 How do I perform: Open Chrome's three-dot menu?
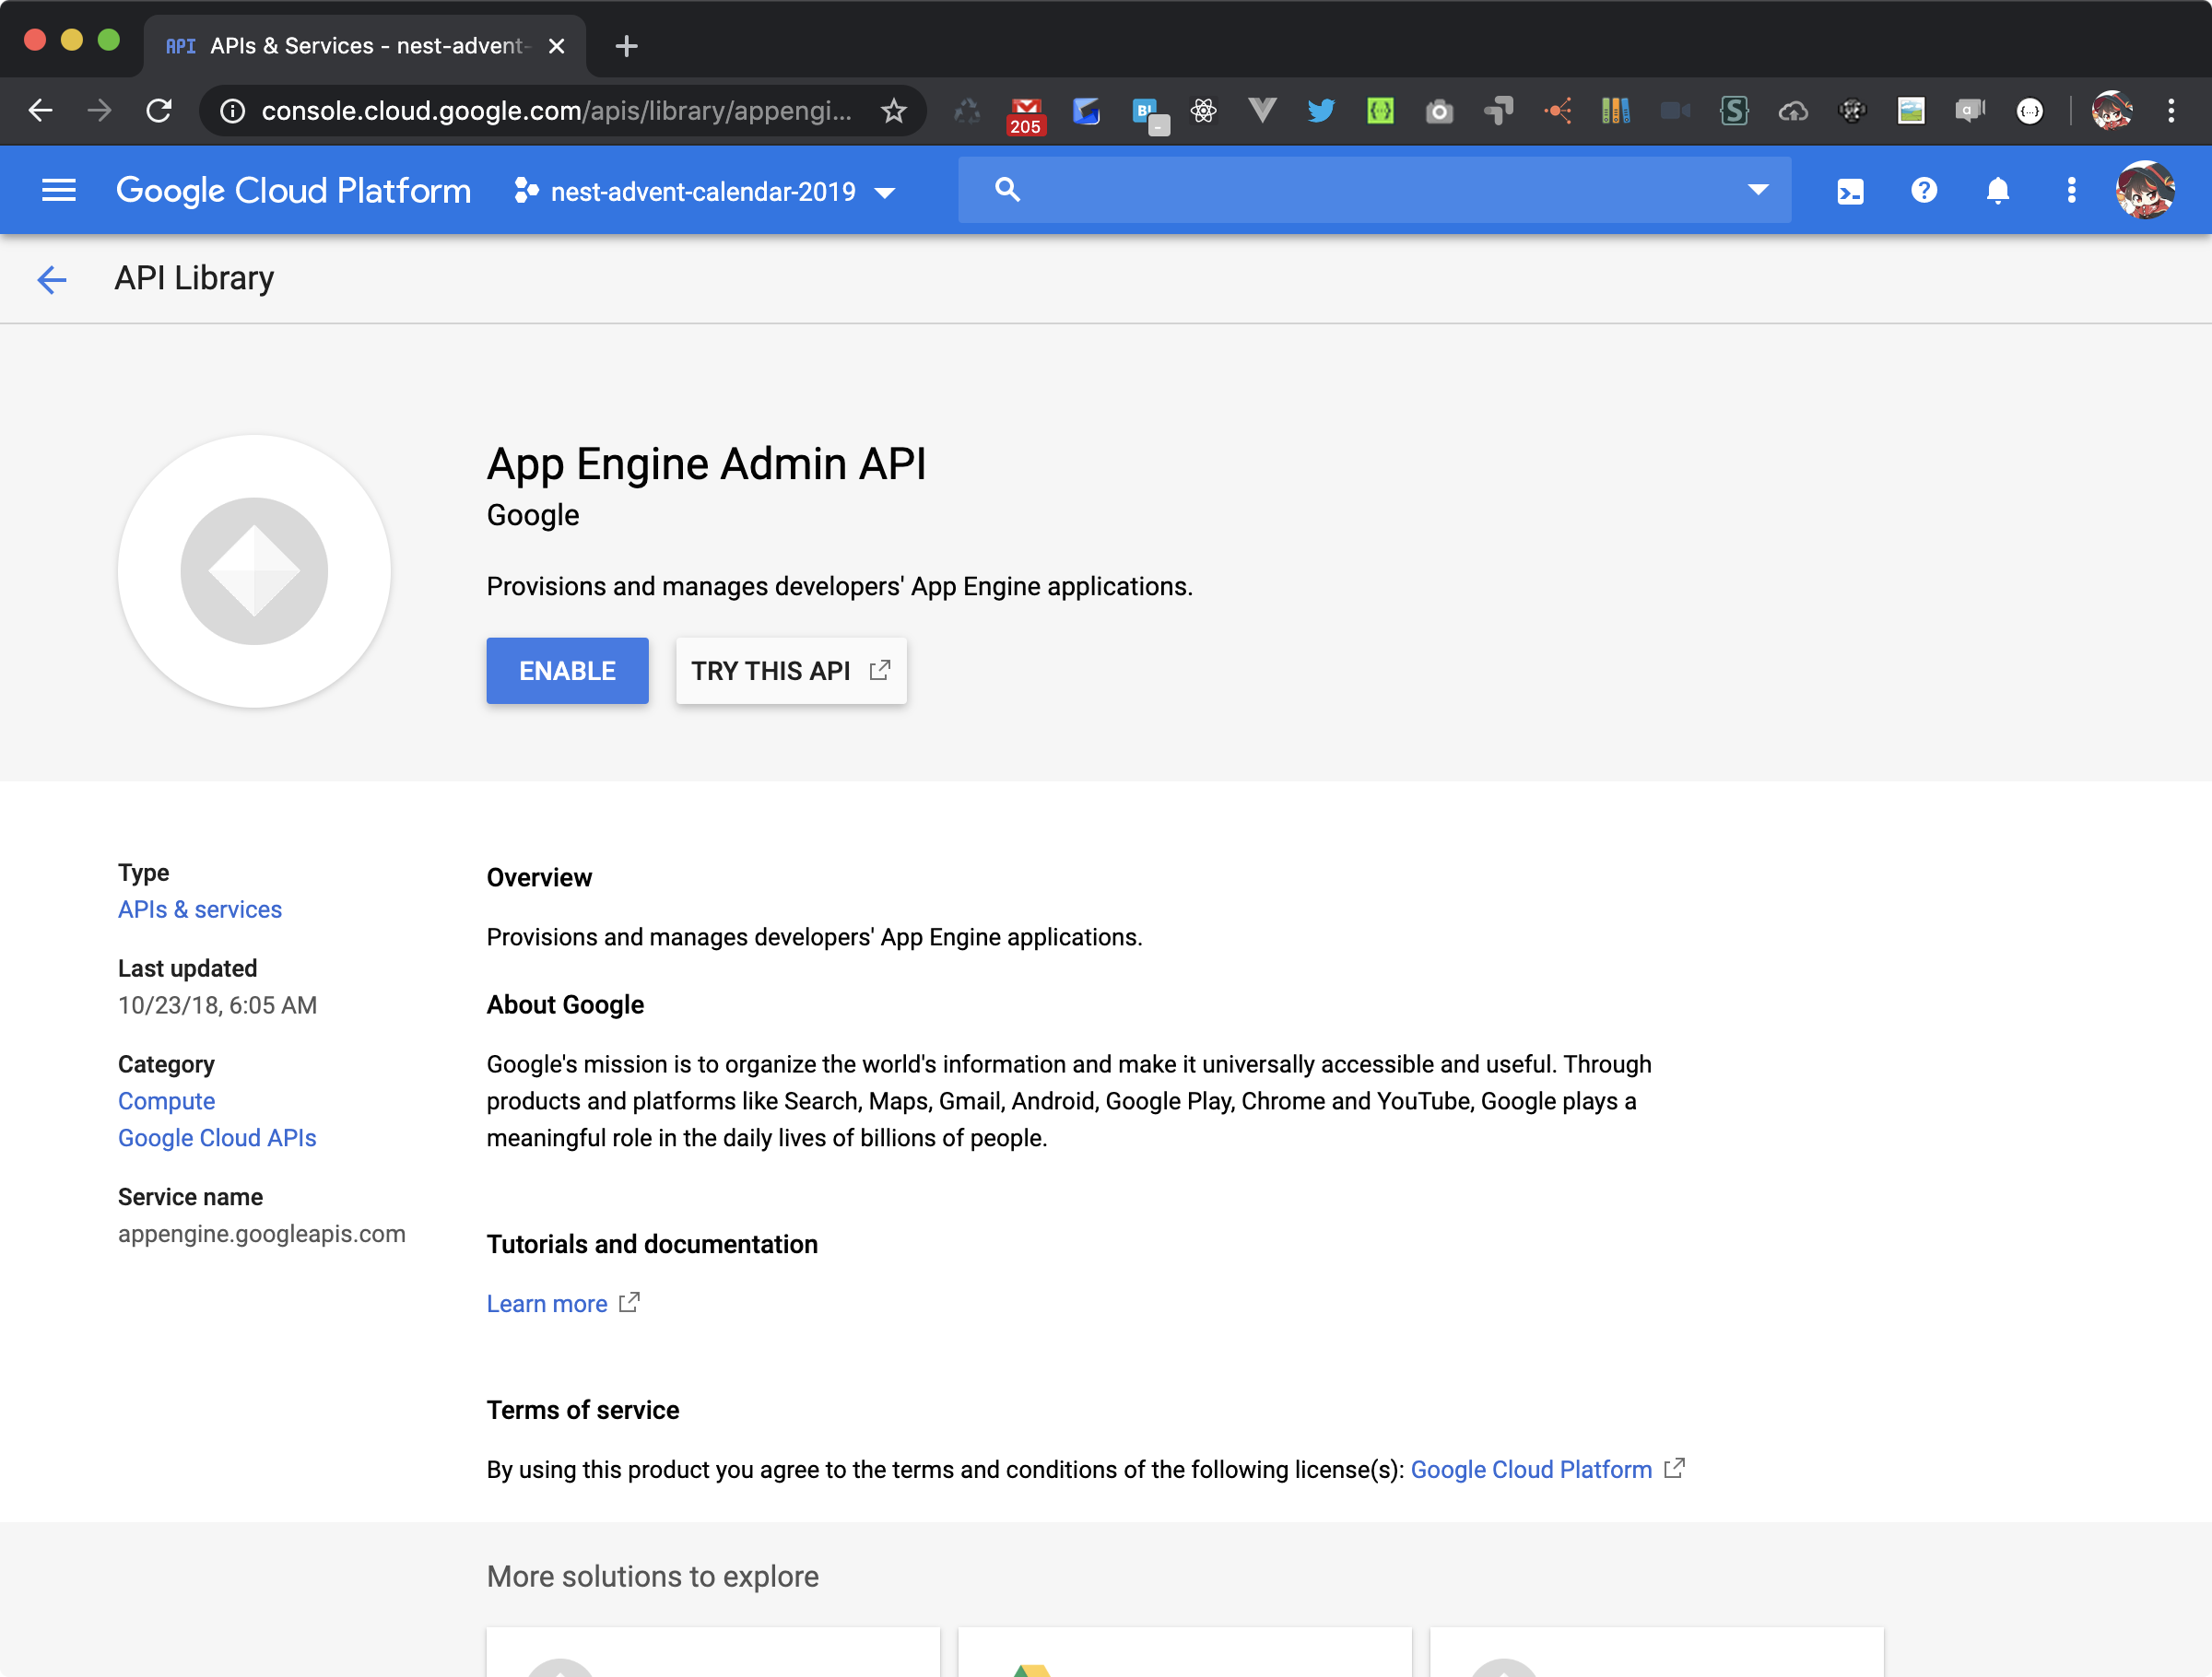[2171, 111]
